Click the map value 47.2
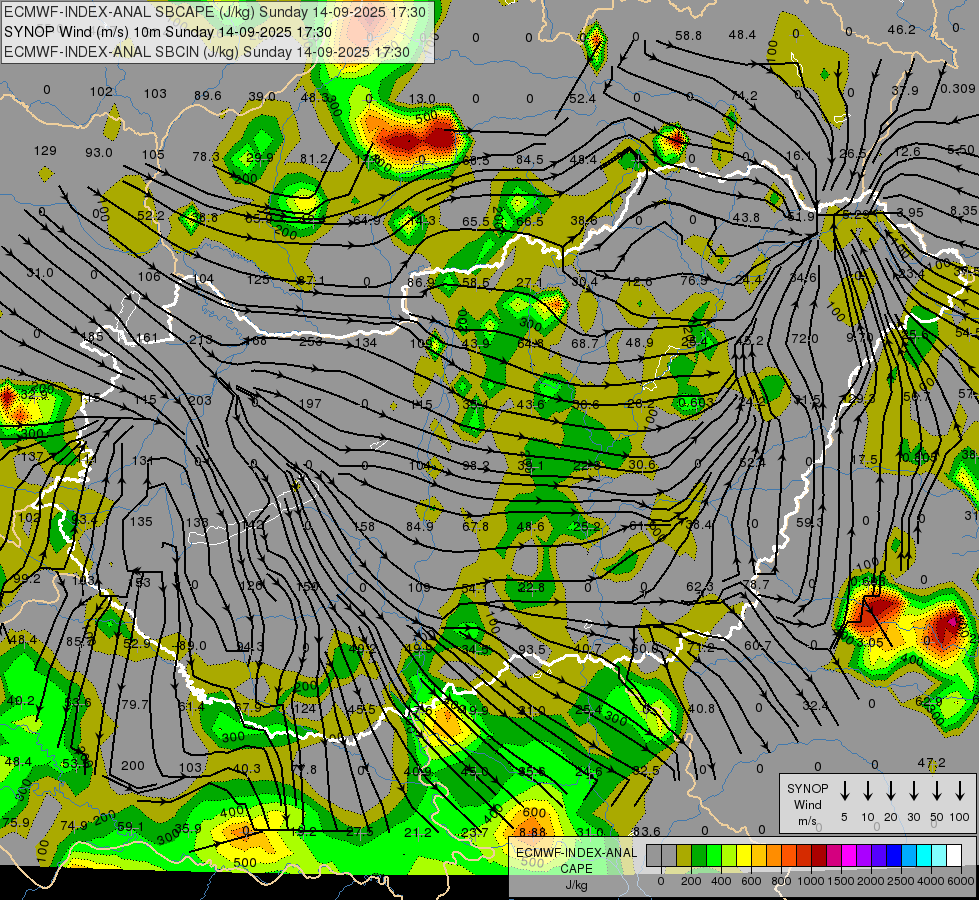The image size is (979, 900). 932,763
